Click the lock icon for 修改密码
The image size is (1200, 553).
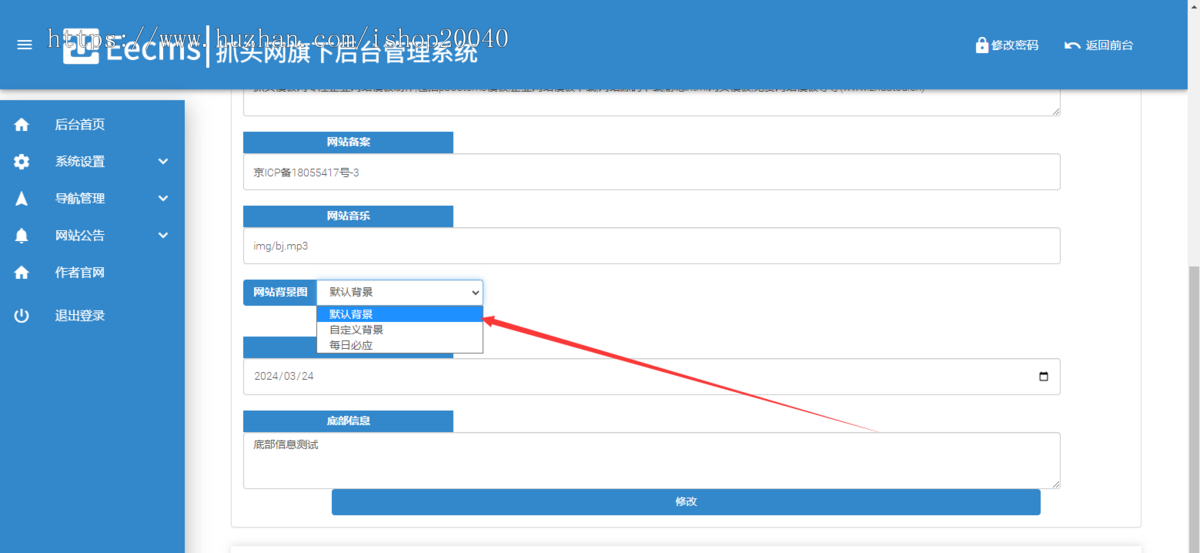tap(982, 45)
